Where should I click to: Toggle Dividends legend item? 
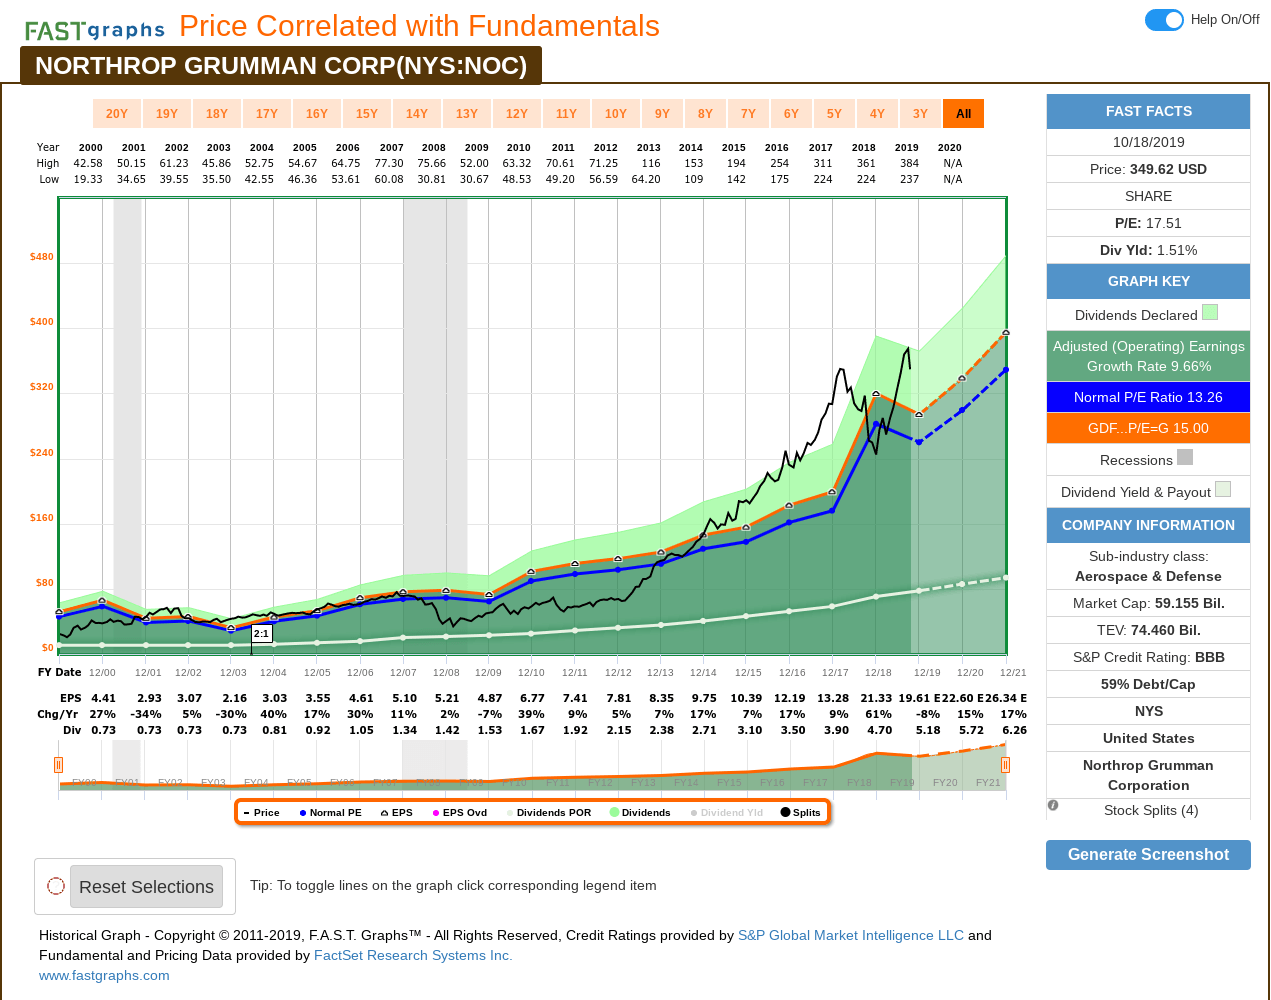click(x=640, y=812)
